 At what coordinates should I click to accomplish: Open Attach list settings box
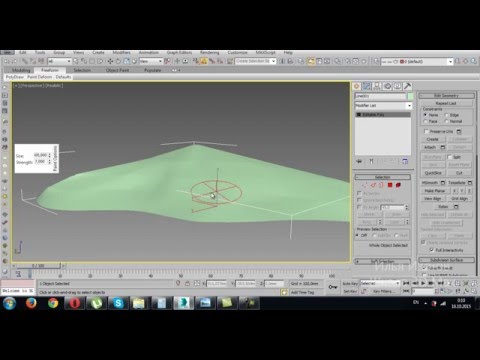coord(443,147)
